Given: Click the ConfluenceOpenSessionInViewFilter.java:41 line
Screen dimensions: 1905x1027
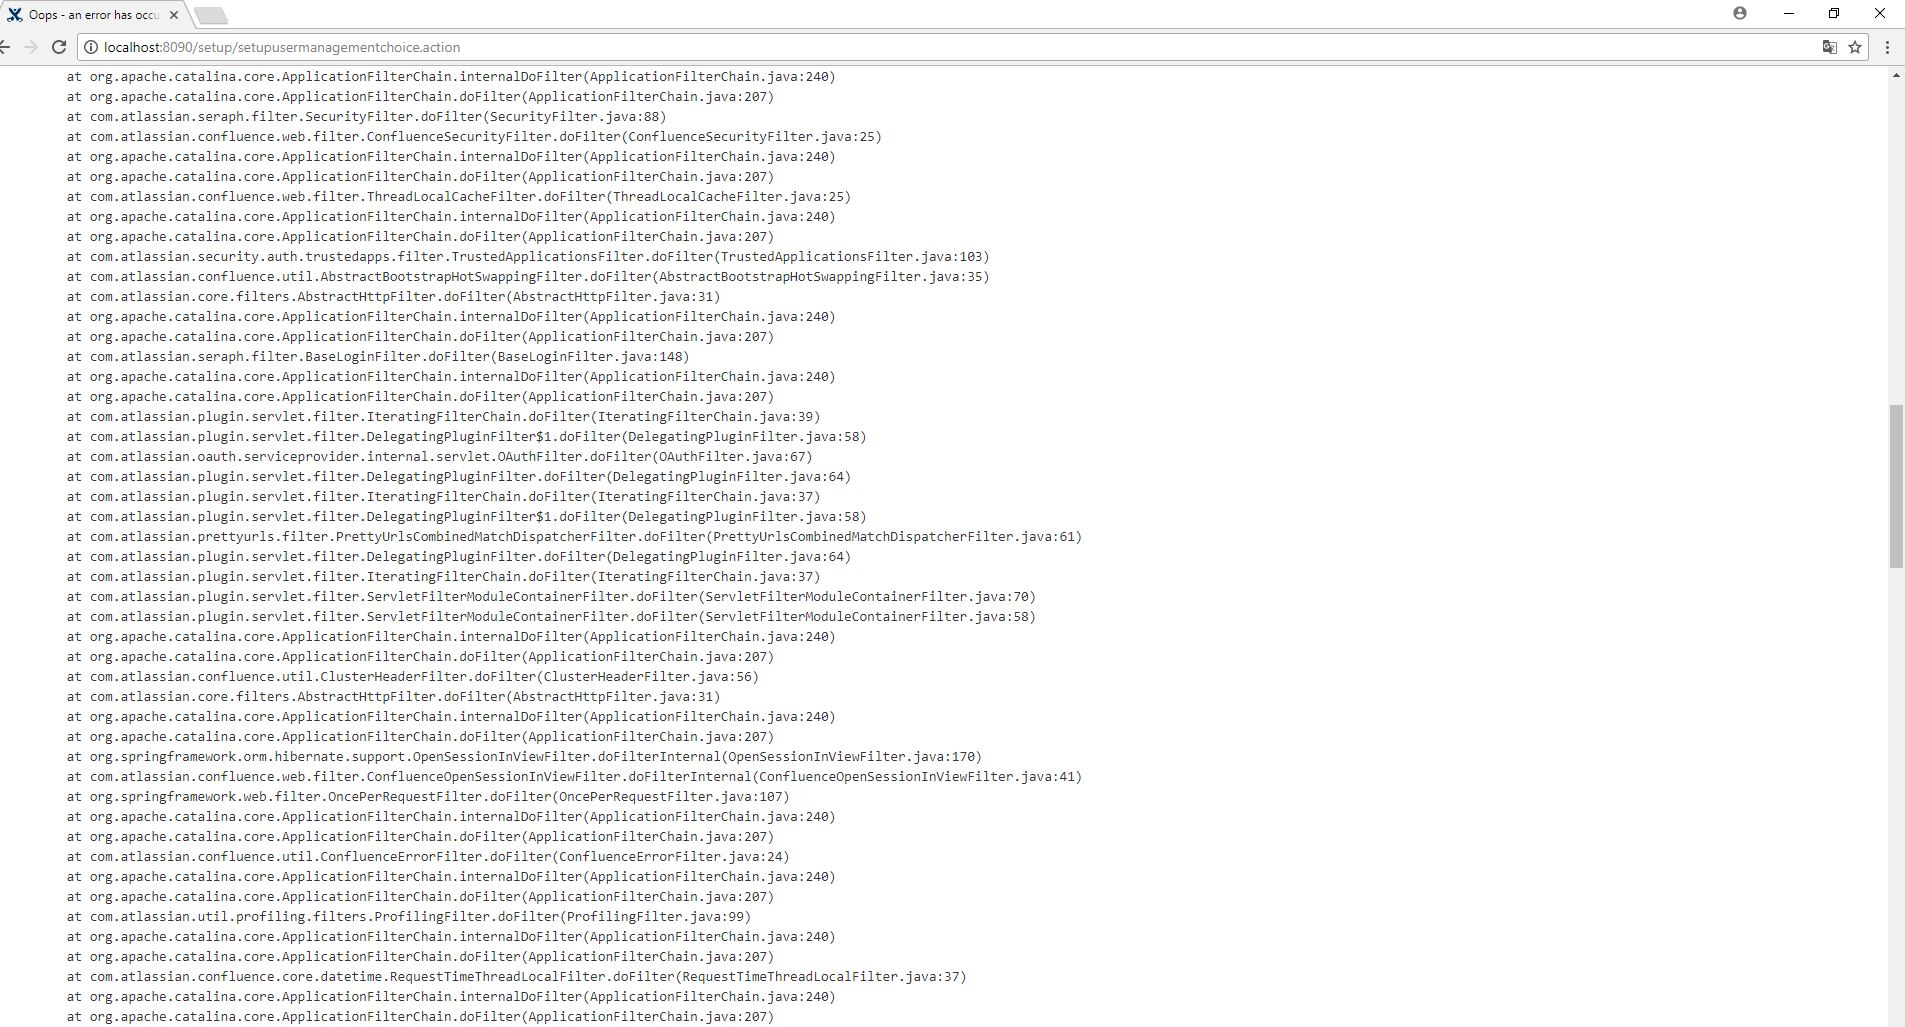Looking at the screenshot, I should (574, 777).
